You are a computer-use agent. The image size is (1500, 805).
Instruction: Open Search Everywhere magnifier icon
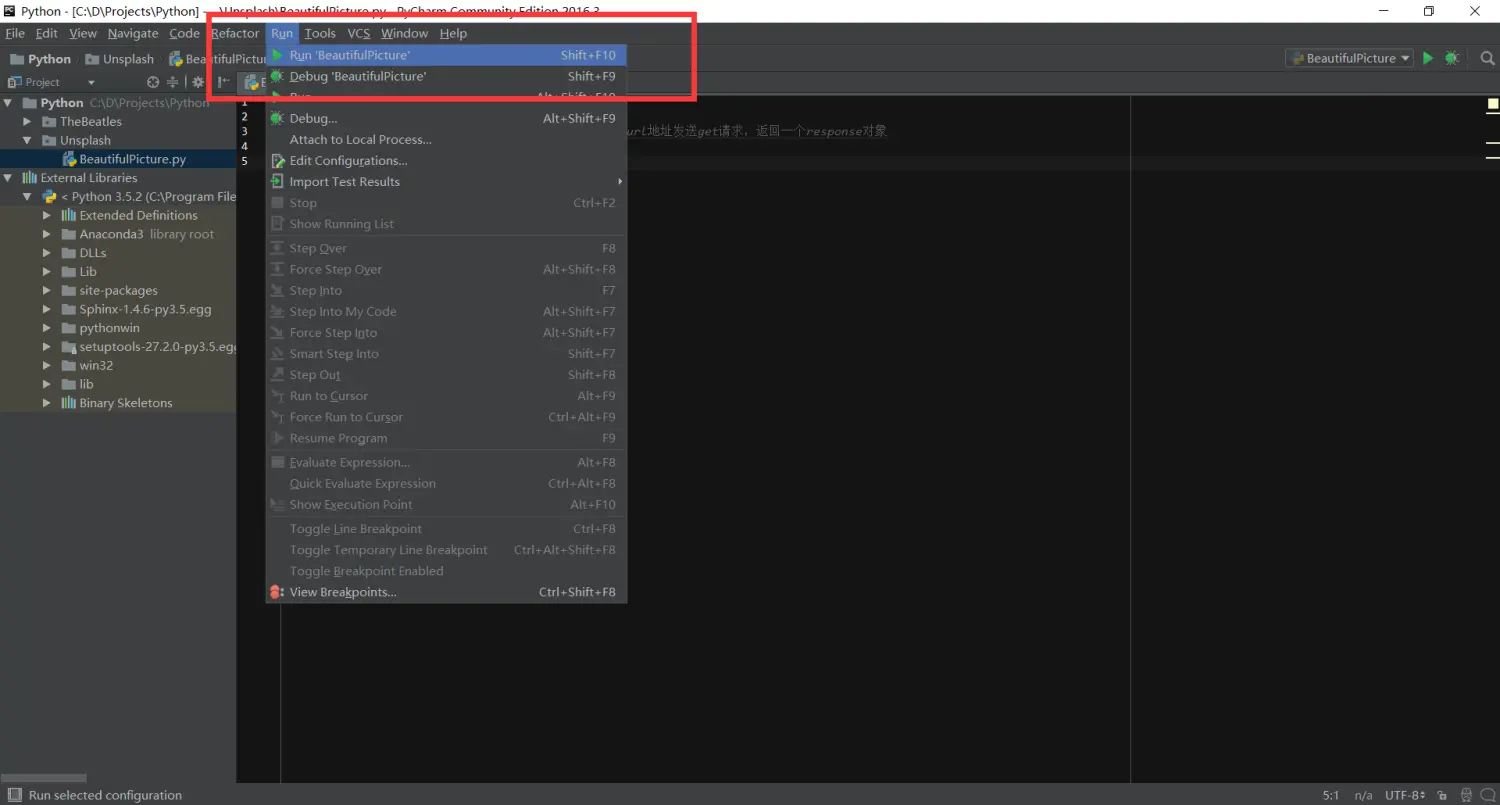(1487, 58)
